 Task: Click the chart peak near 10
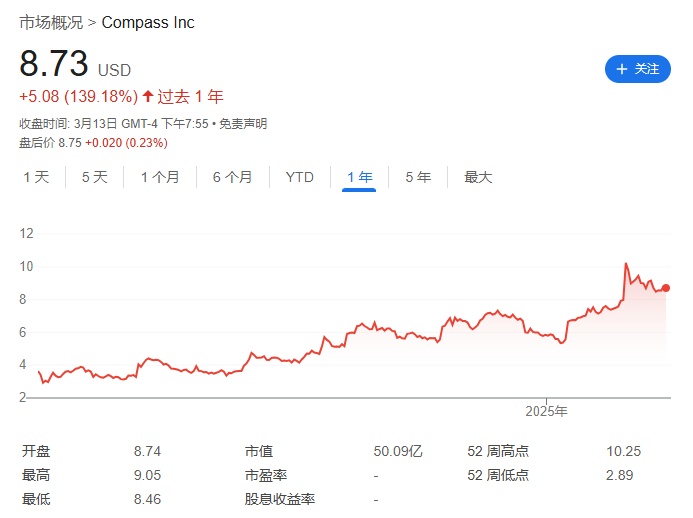[x=626, y=264]
